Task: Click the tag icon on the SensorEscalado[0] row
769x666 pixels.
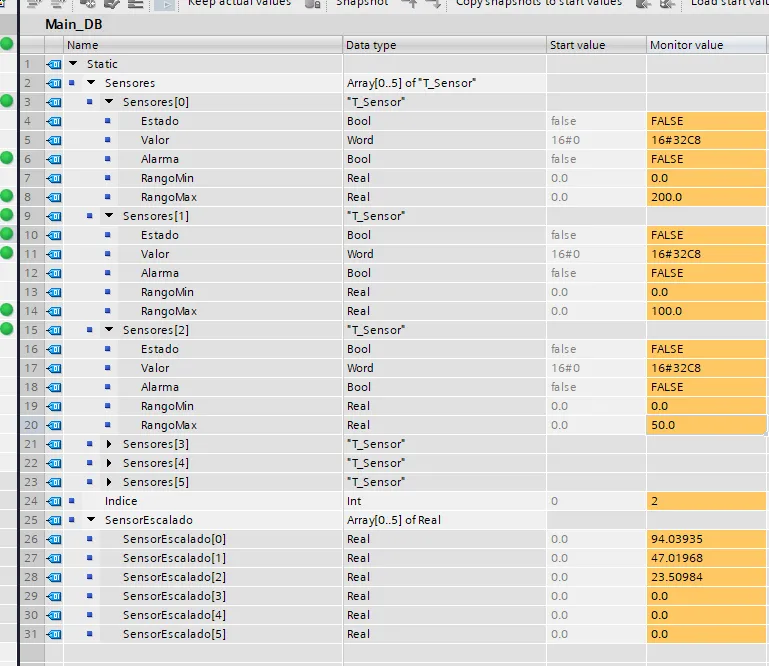Action: [54, 539]
